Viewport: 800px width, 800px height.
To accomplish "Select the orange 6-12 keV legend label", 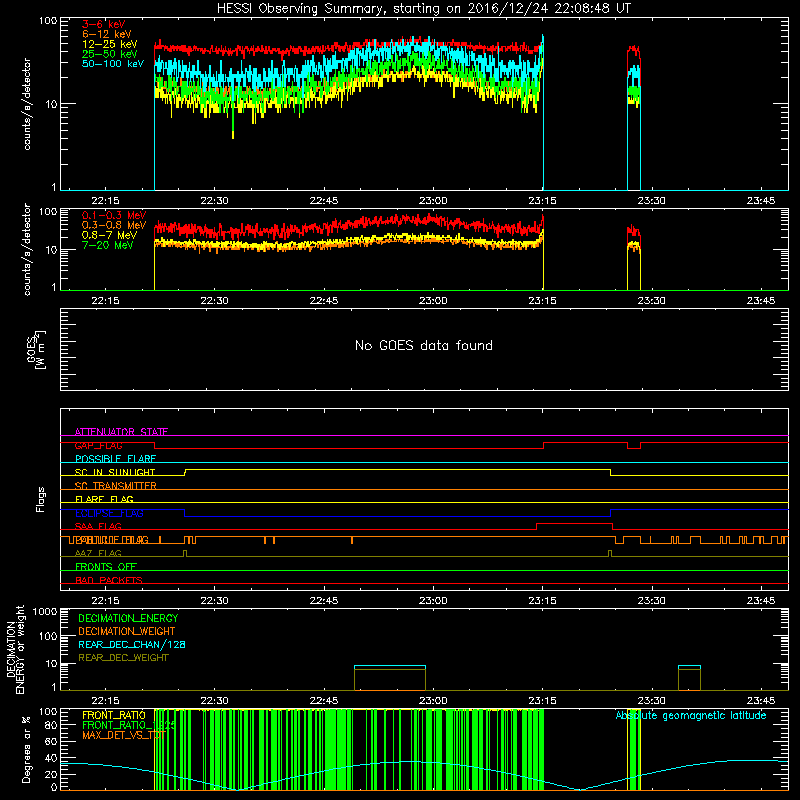I will (106, 34).
